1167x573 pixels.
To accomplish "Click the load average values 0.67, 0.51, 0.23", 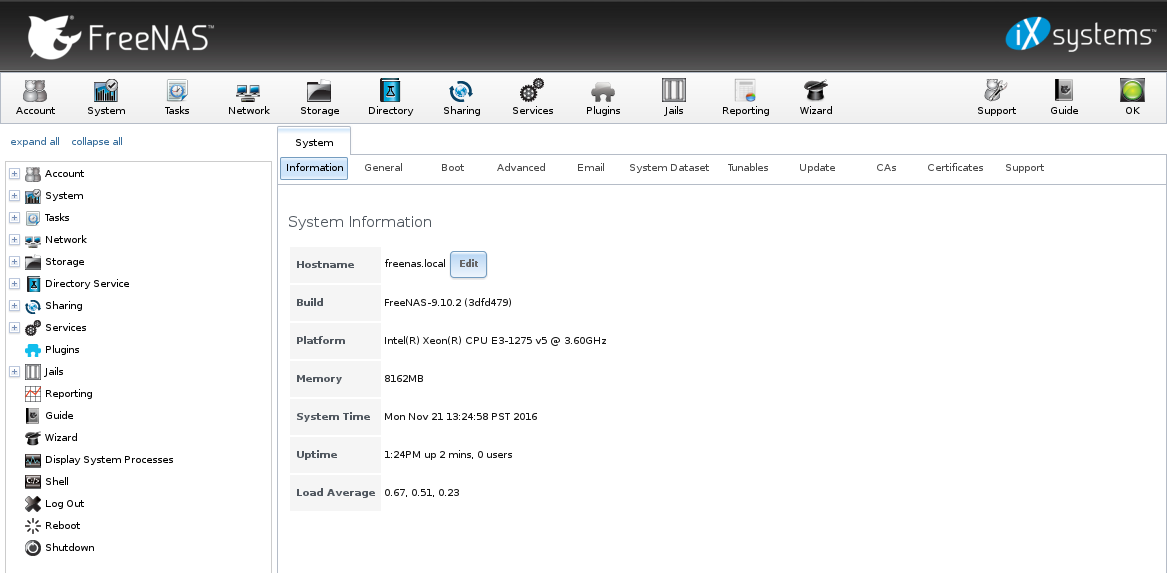I will [x=421, y=493].
